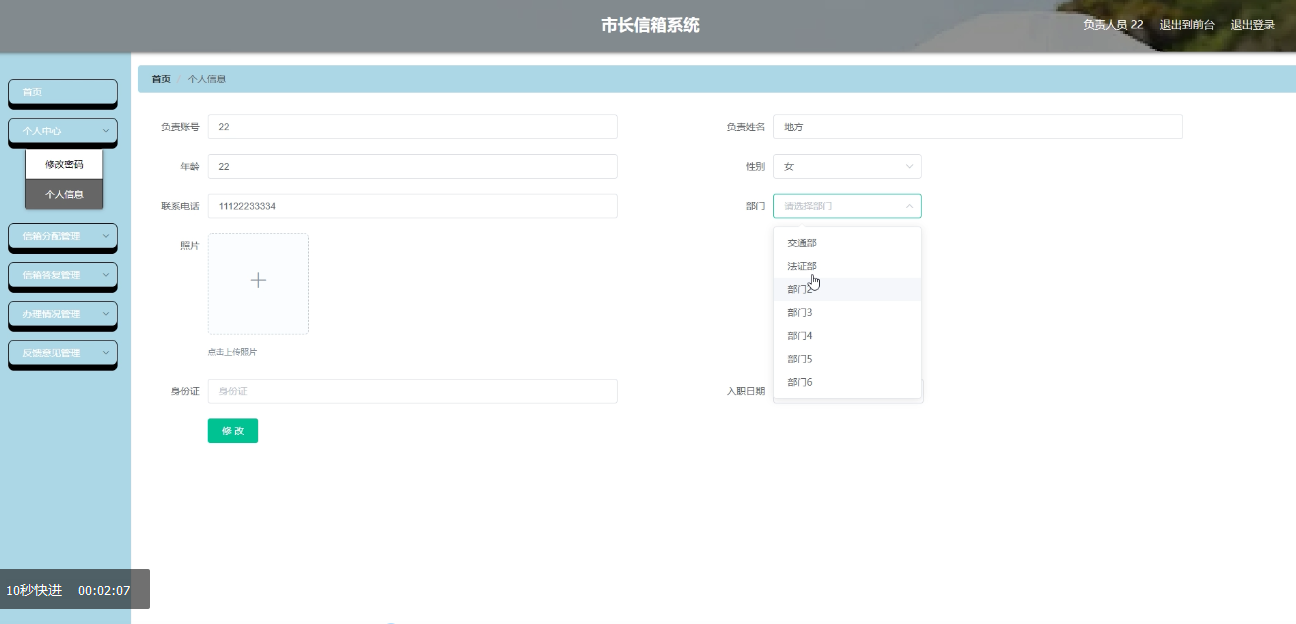Click the 点击上传照片 upload link

click(231, 351)
